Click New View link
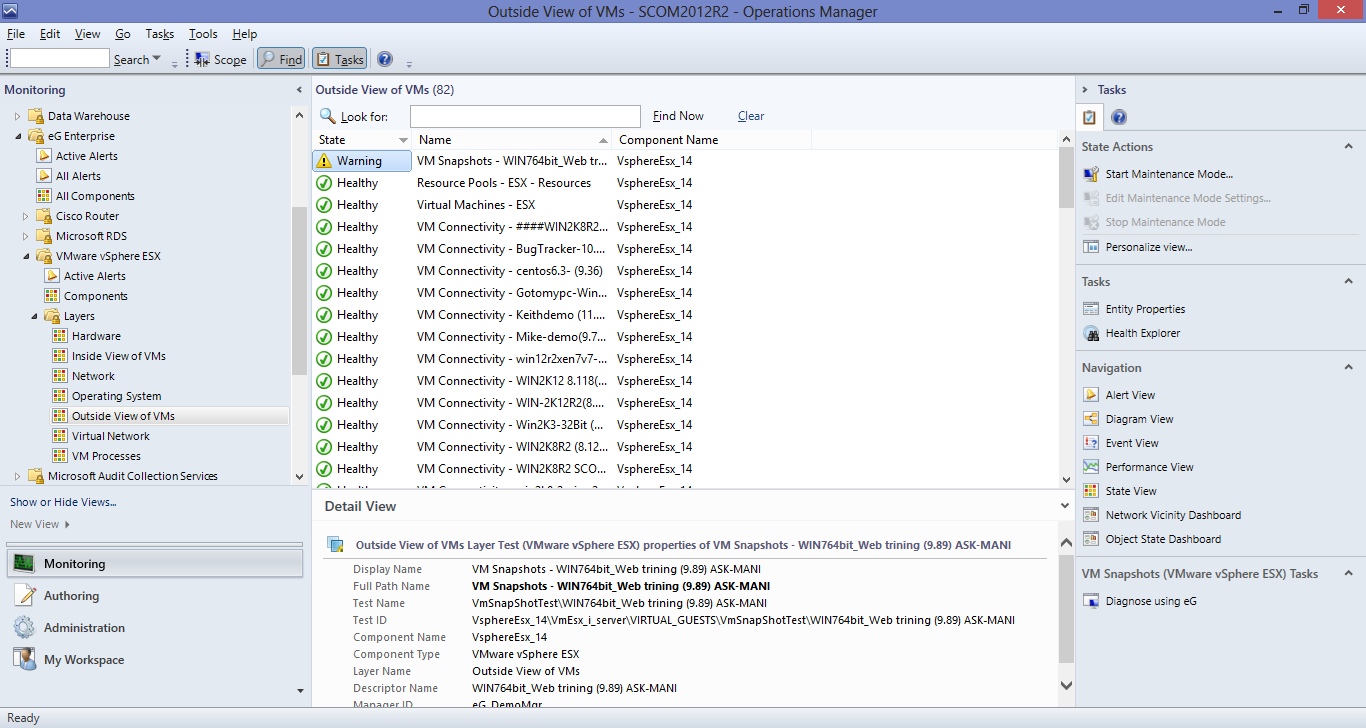 click(35, 524)
